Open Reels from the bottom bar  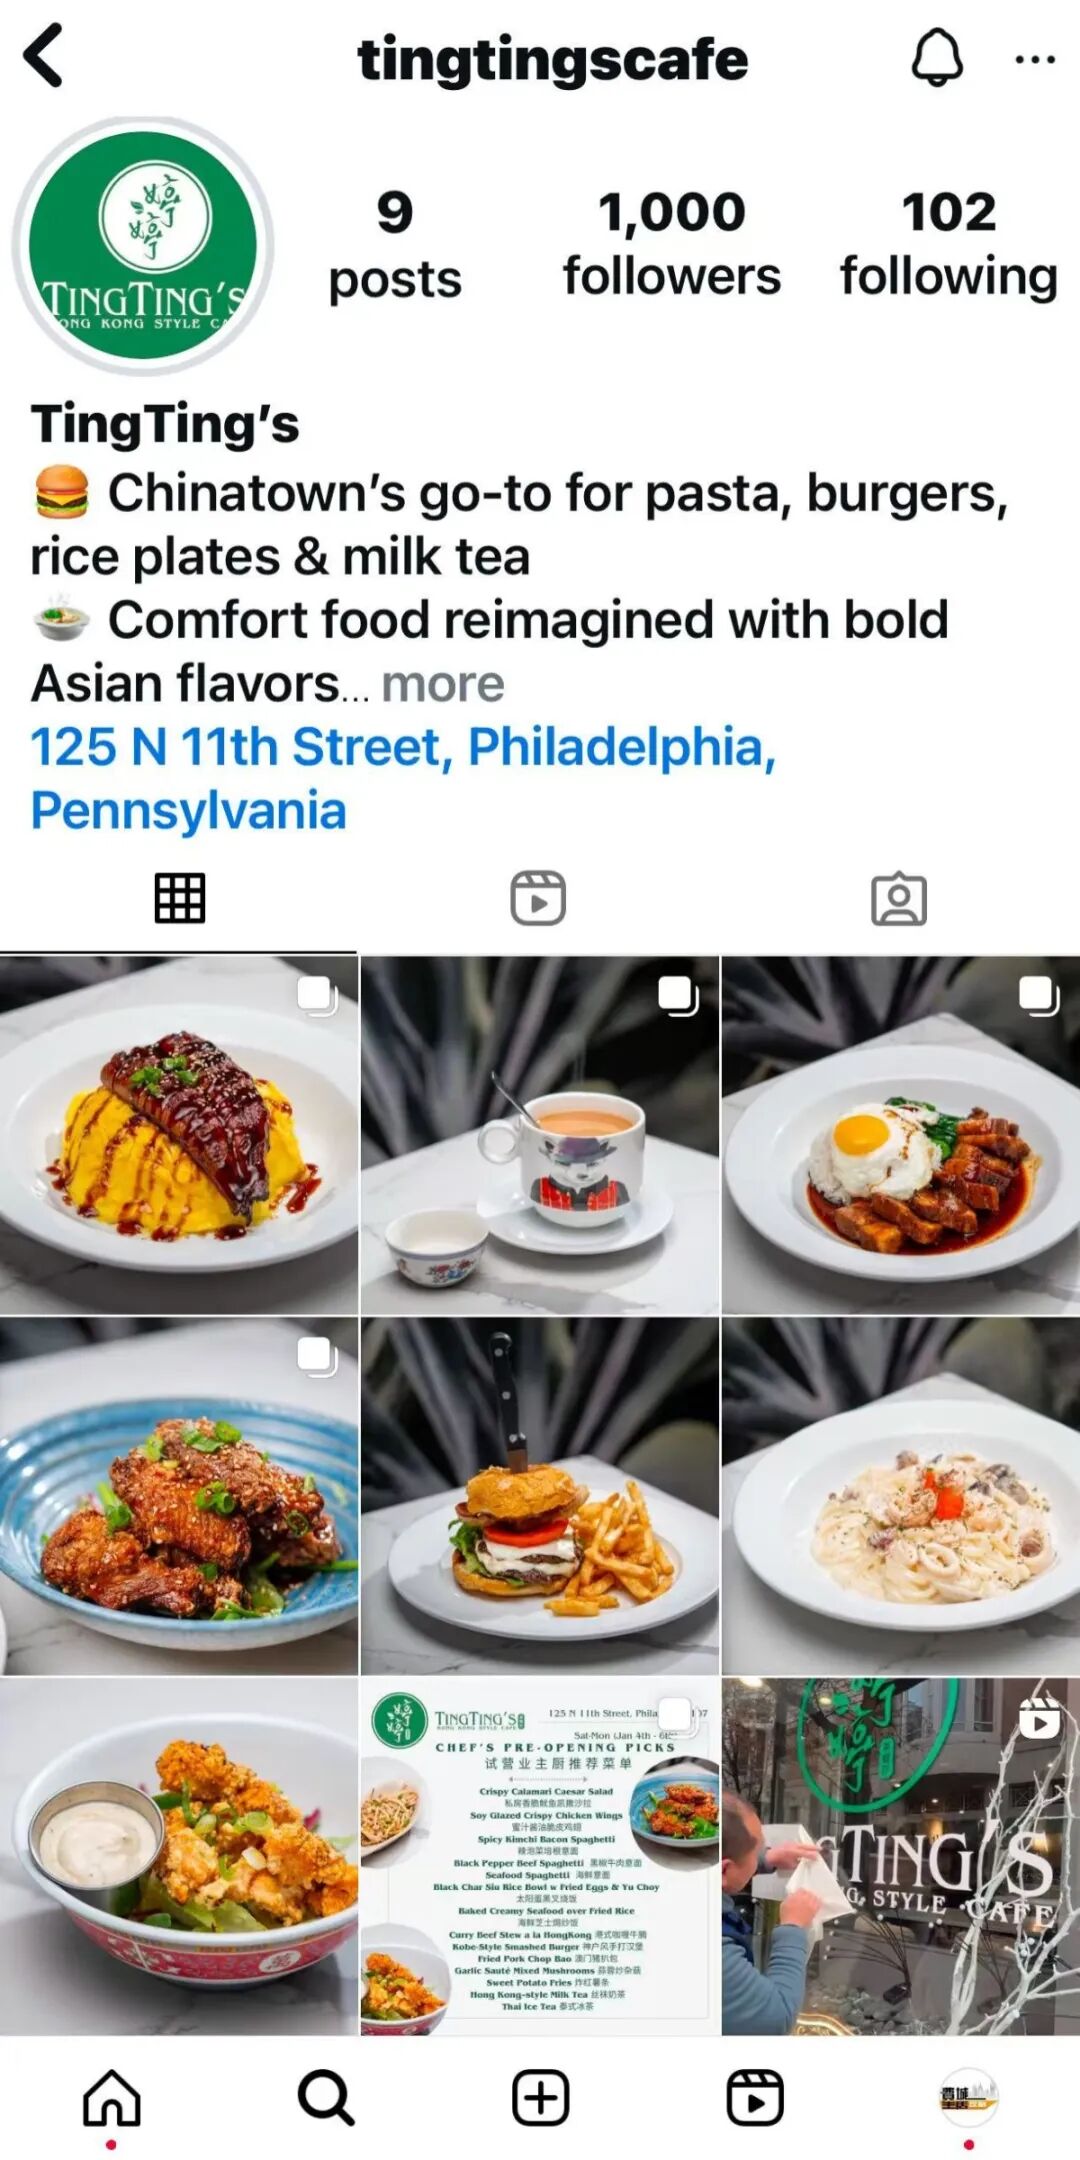[x=755, y=2097]
